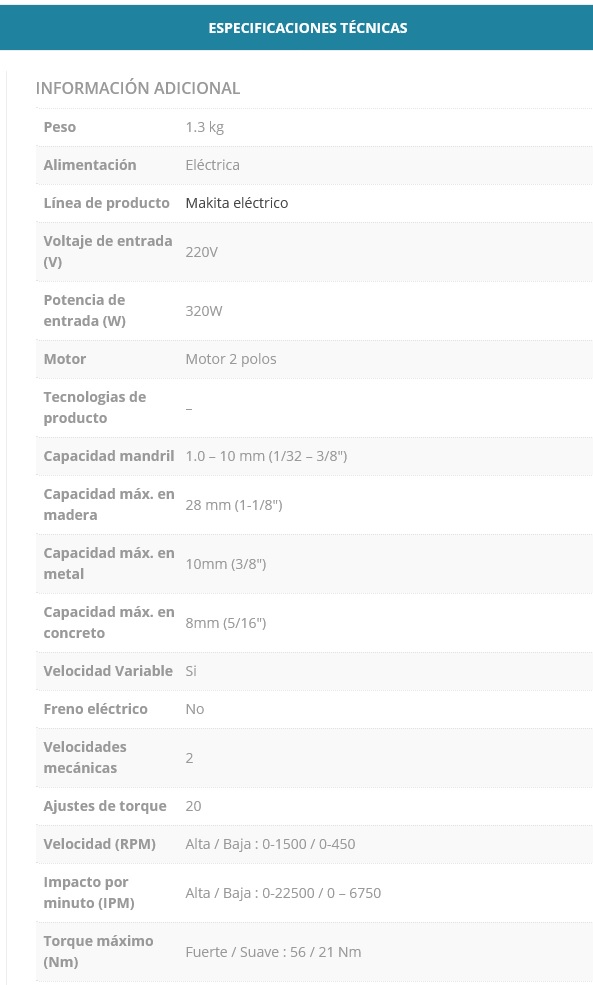The height and width of the screenshot is (985, 593).
Task: Click the 10mm metal capacity value
Action: coord(226,564)
